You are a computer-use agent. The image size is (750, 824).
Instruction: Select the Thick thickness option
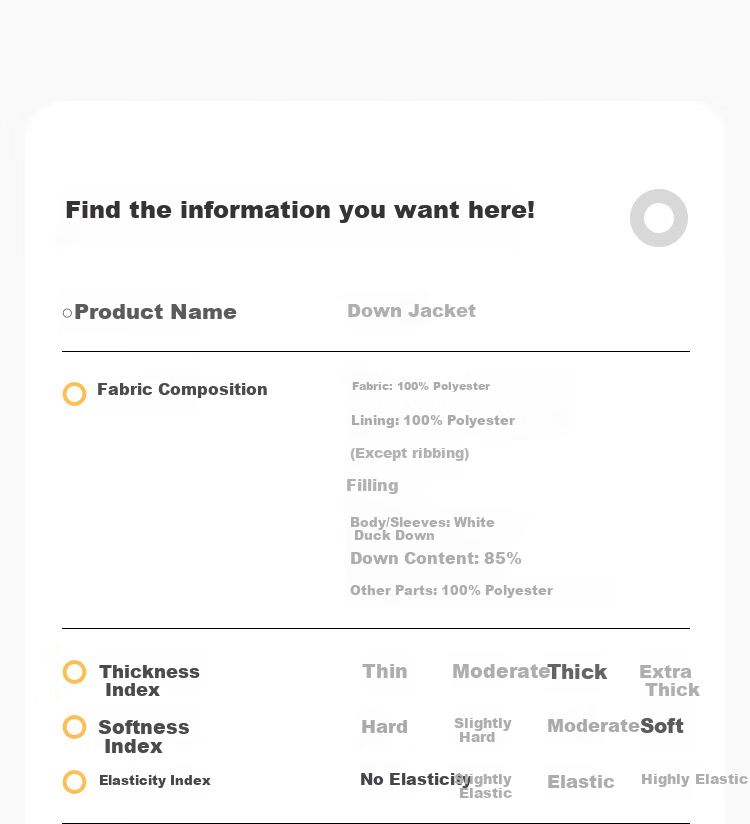click(577, 672)
